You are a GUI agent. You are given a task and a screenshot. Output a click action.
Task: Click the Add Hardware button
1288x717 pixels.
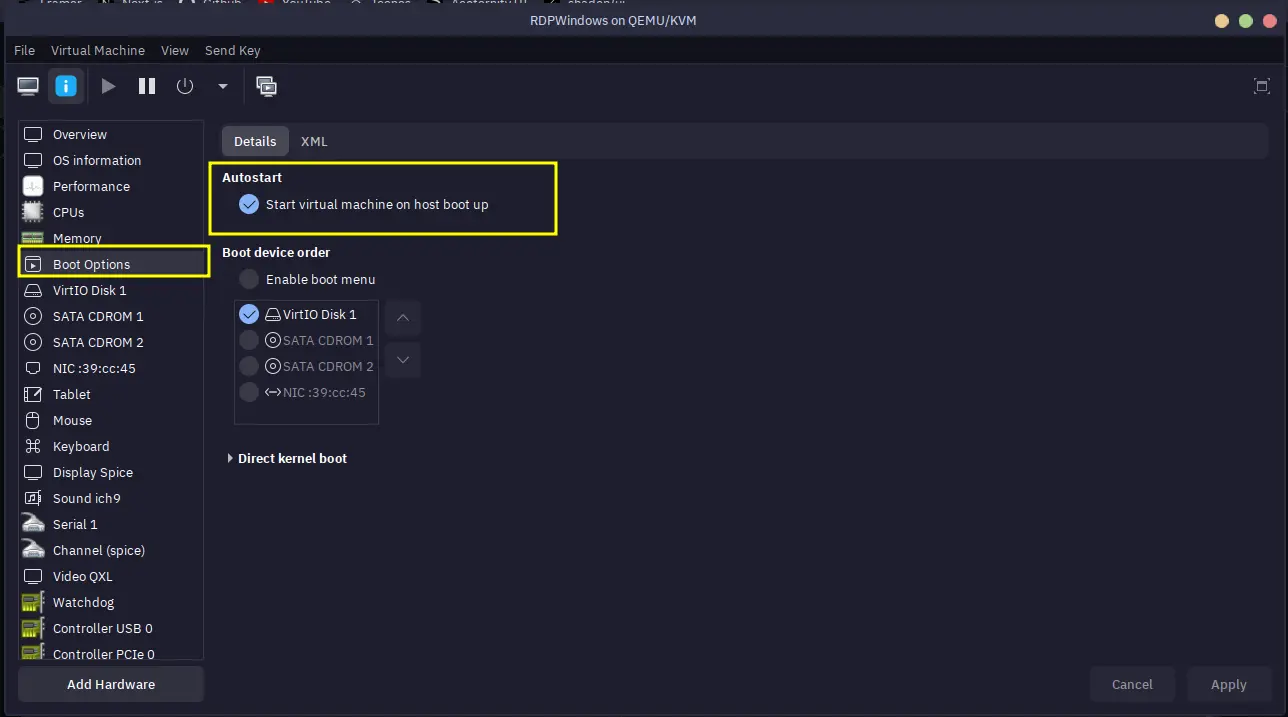point(111,684)
